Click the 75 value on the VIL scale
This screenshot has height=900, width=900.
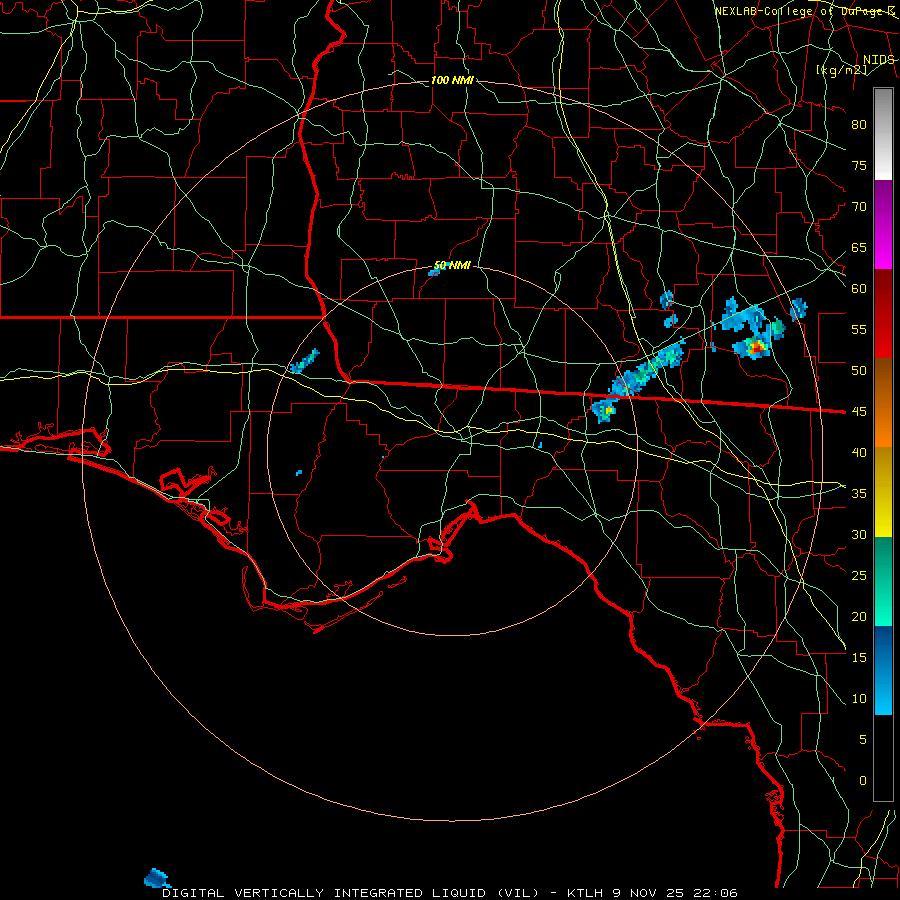(x=859, y=165)
